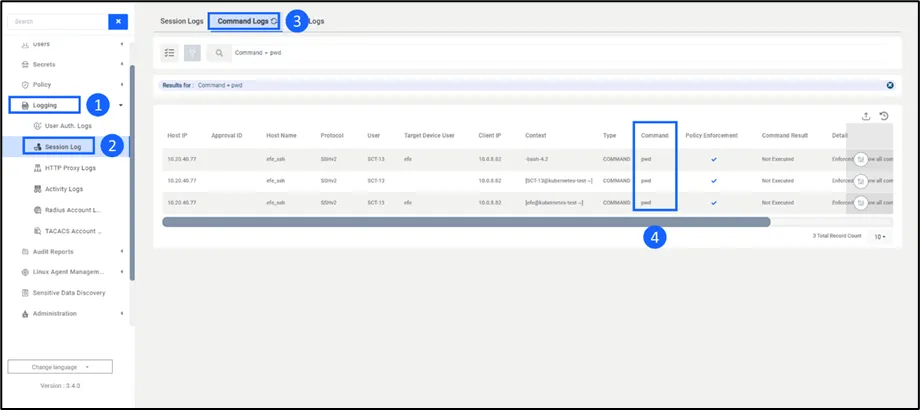Click the filter funnel icon
The width and height of the screenshot is (920, 410).
click(x=192, y=53)
